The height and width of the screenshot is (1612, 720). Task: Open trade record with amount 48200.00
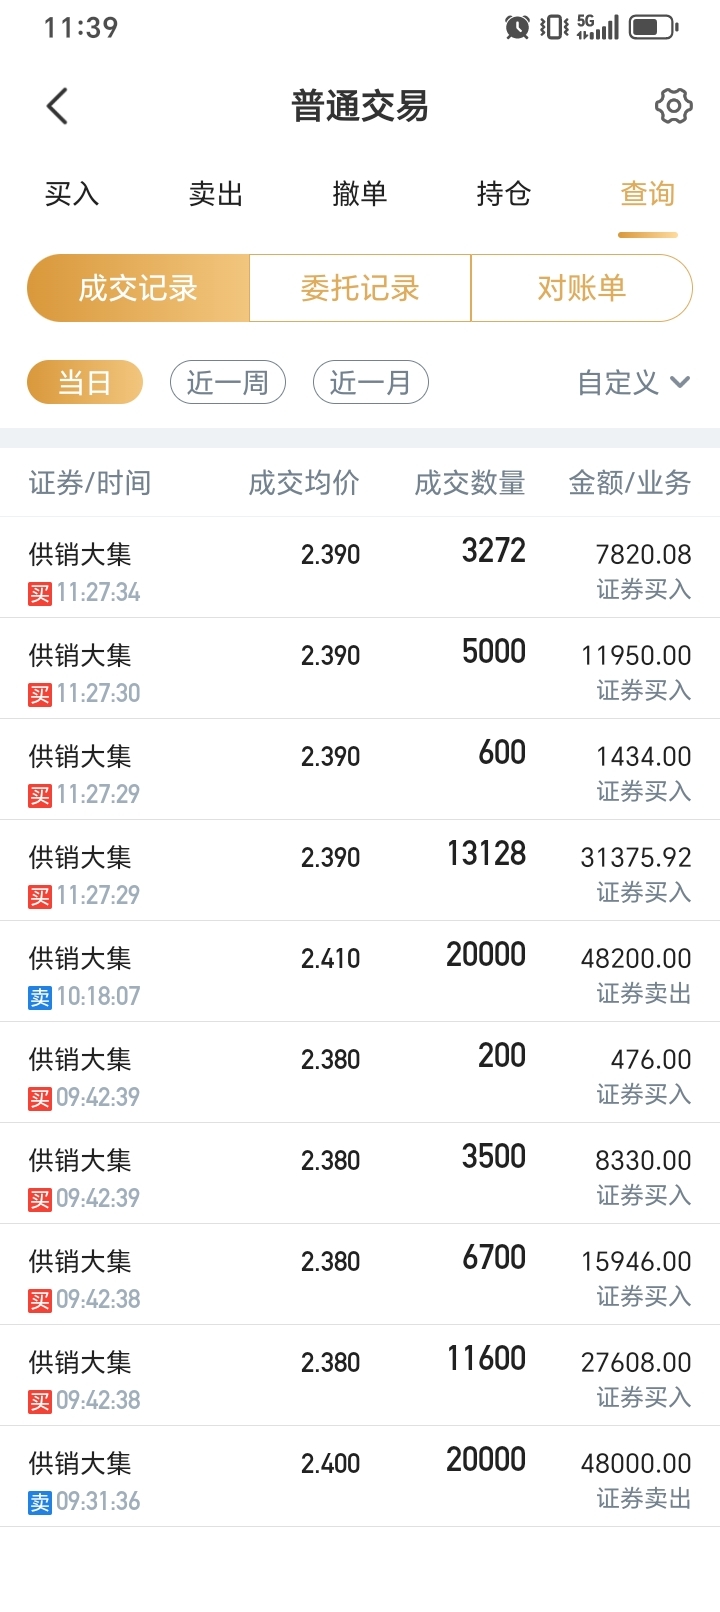click(360, 971)
